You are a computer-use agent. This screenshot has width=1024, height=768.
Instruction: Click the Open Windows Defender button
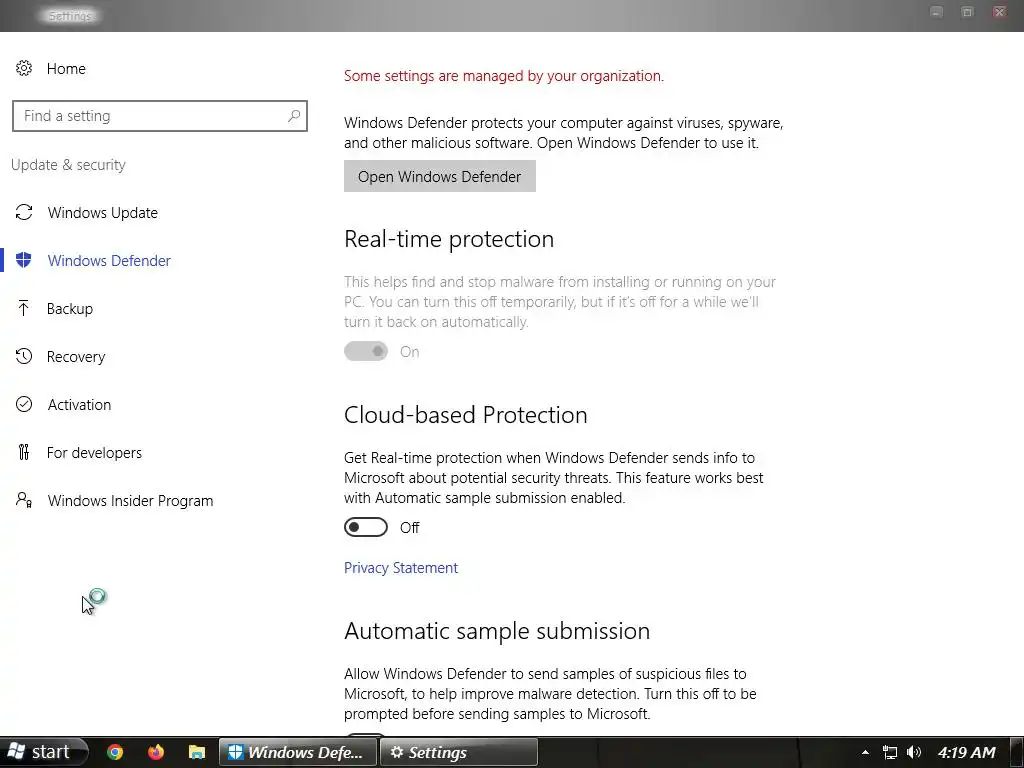[440, 176]
